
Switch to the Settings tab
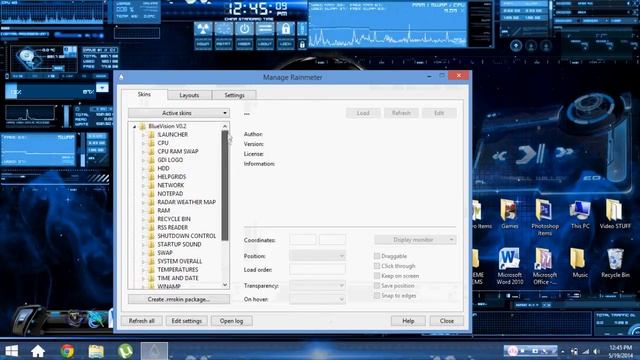tap(234, 95)
